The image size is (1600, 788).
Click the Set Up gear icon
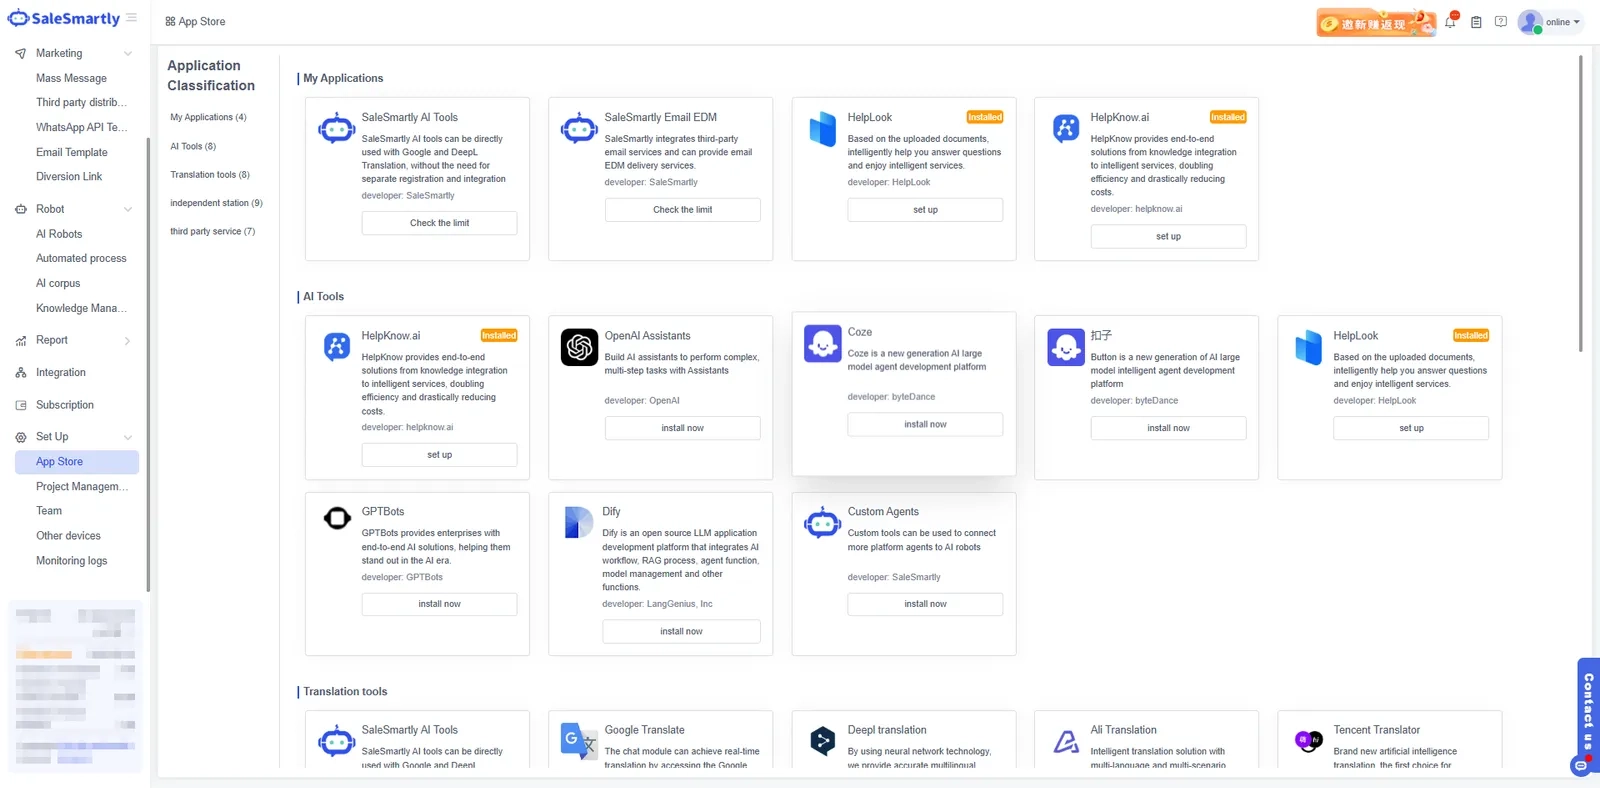click(x=21, y=438)
